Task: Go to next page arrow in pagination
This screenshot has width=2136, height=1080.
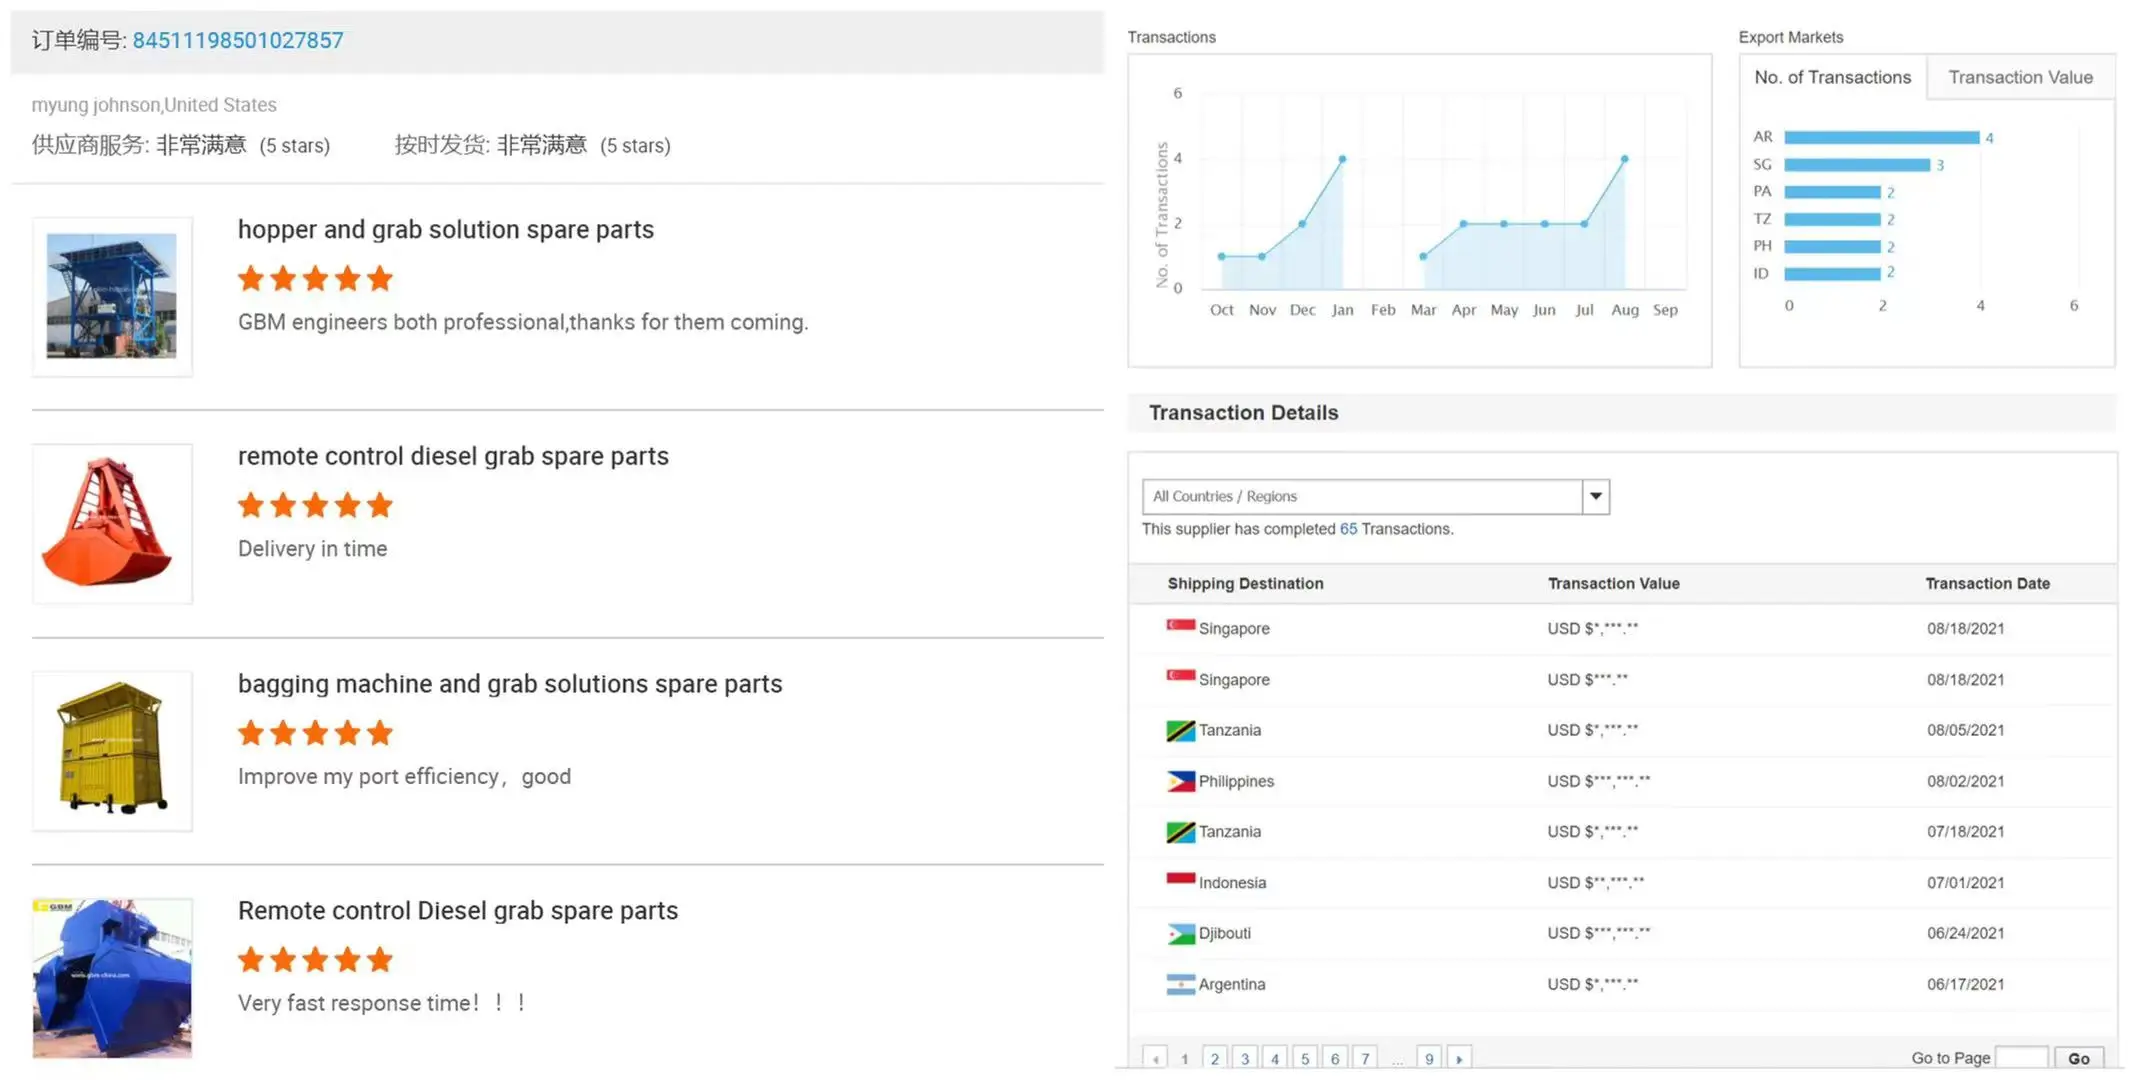Action: (1459, 1058)
